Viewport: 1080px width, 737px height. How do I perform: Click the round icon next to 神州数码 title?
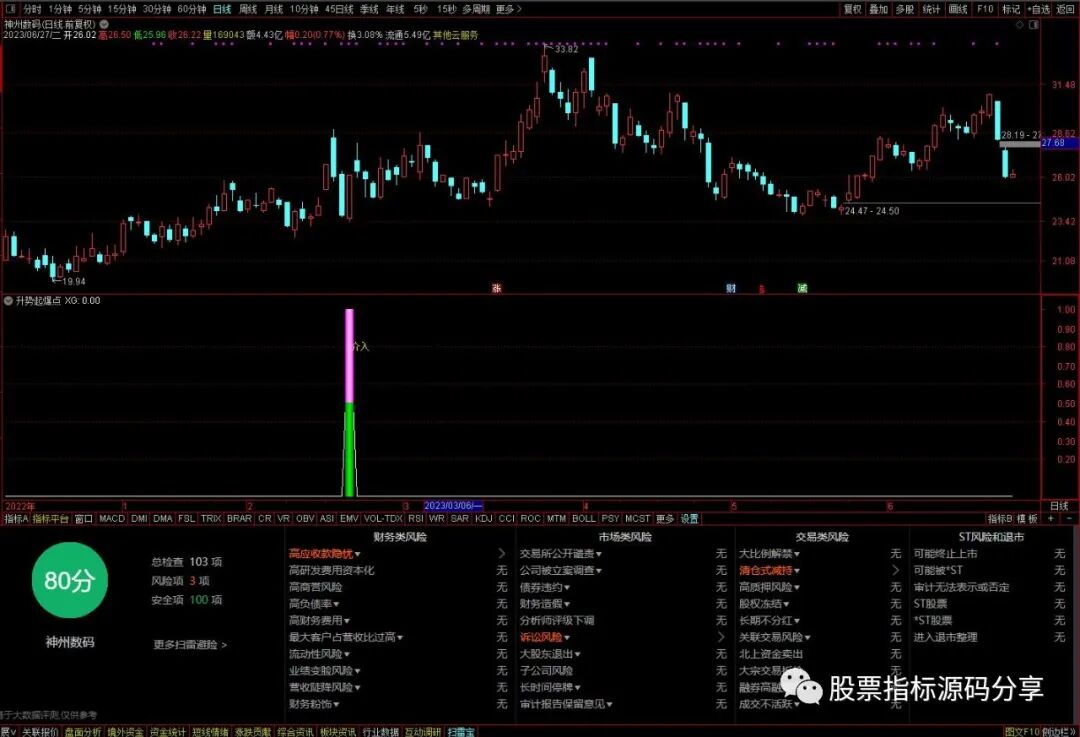coord(103,24)
